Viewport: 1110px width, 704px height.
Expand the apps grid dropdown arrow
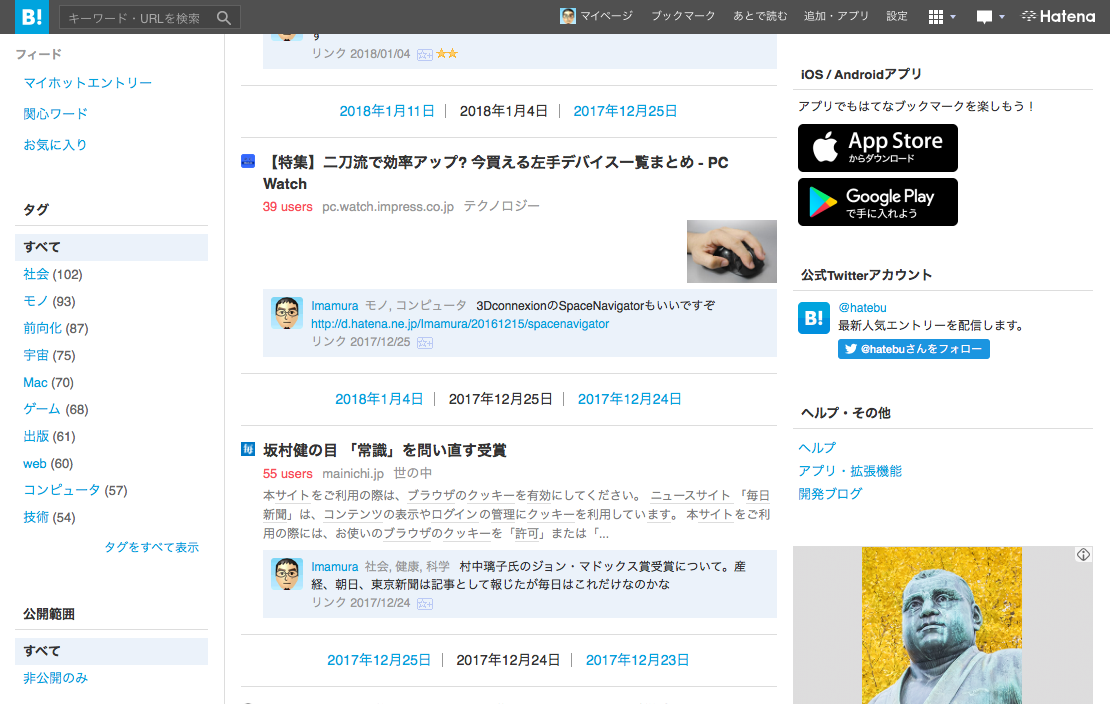[x=953, y=17]
